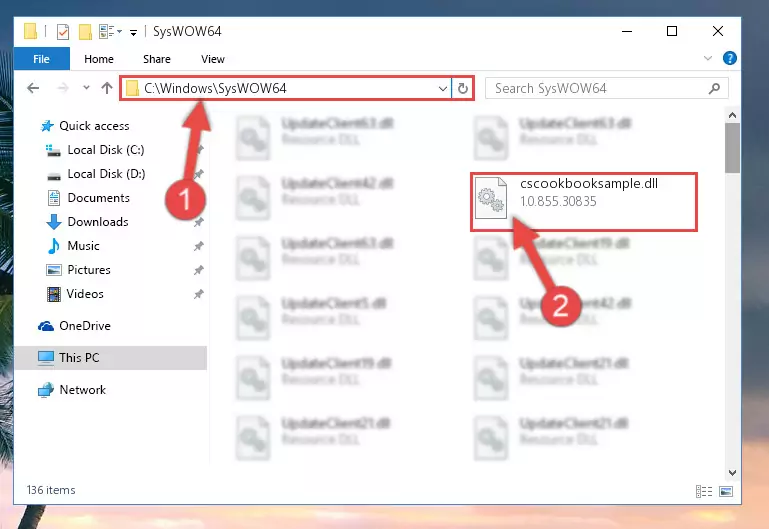Screen dimensions: 769x529
Task: Open Videos in the navigation pane
Action: pos(85,294)
